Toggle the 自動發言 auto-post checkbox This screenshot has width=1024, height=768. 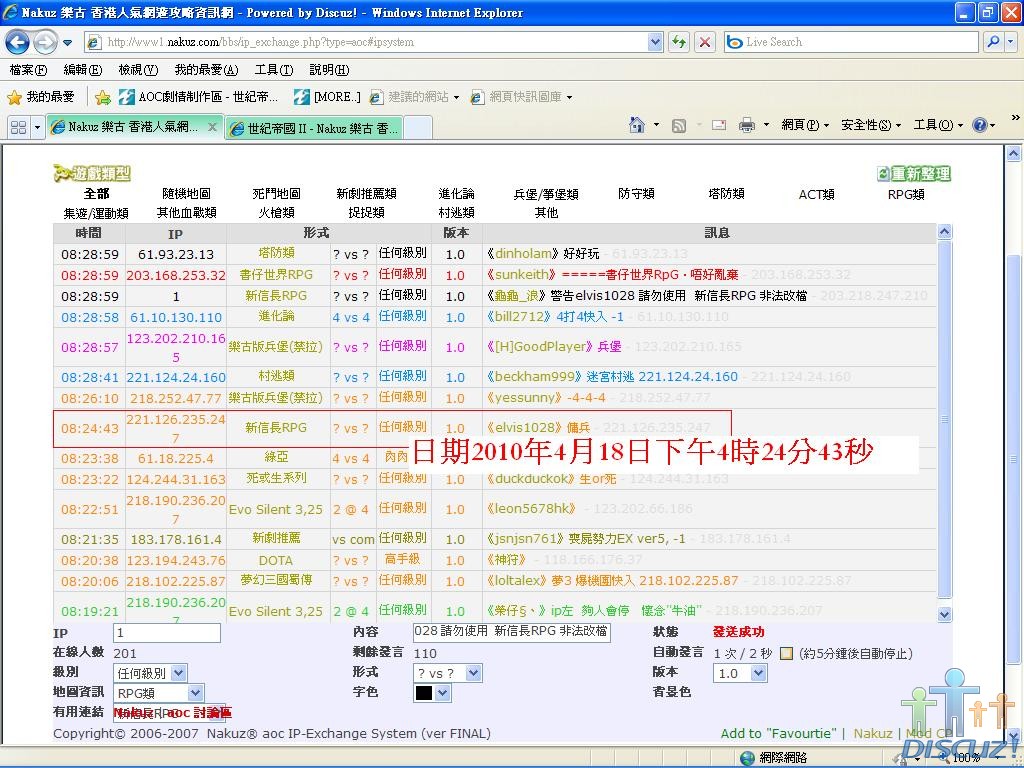[x=786, y=653]
